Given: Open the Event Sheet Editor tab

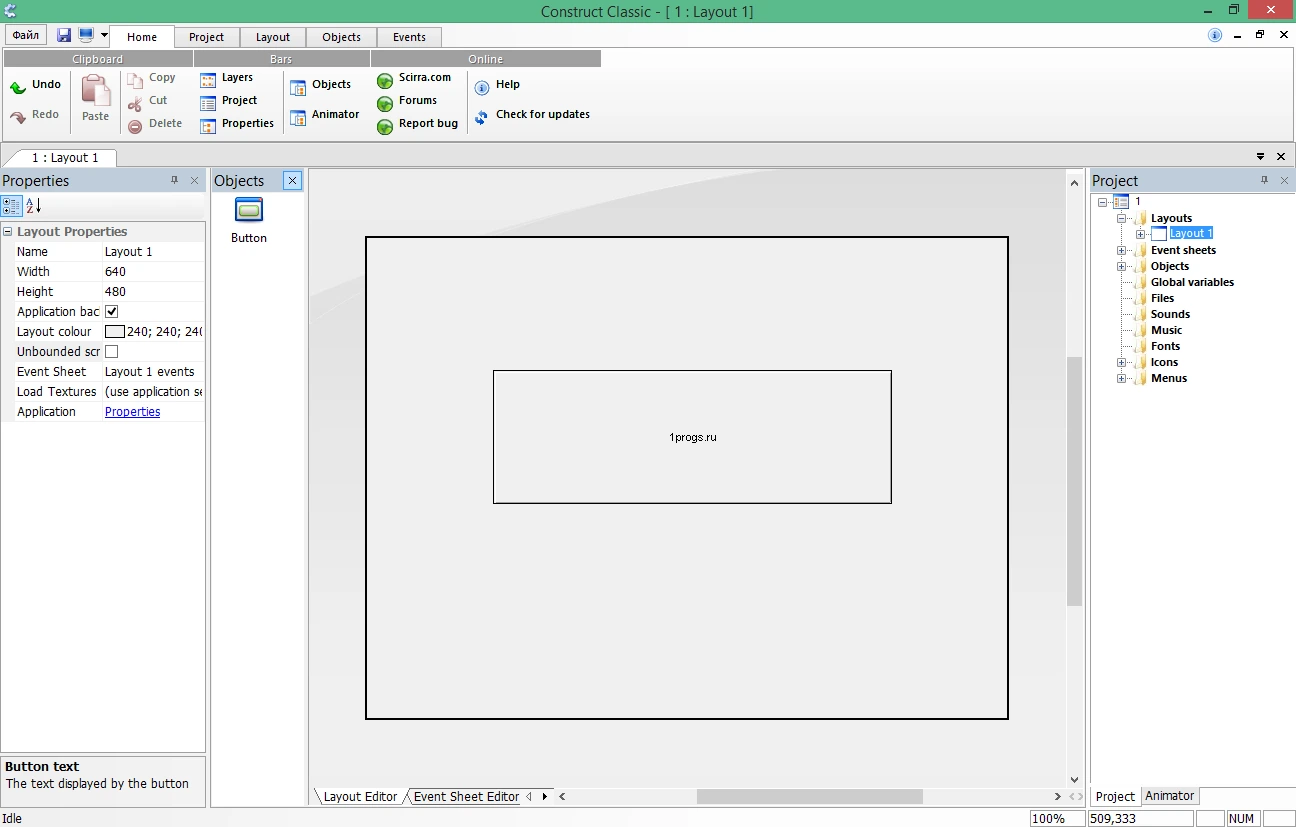Looking at the screenshot, I should click(x=466, y=797).
